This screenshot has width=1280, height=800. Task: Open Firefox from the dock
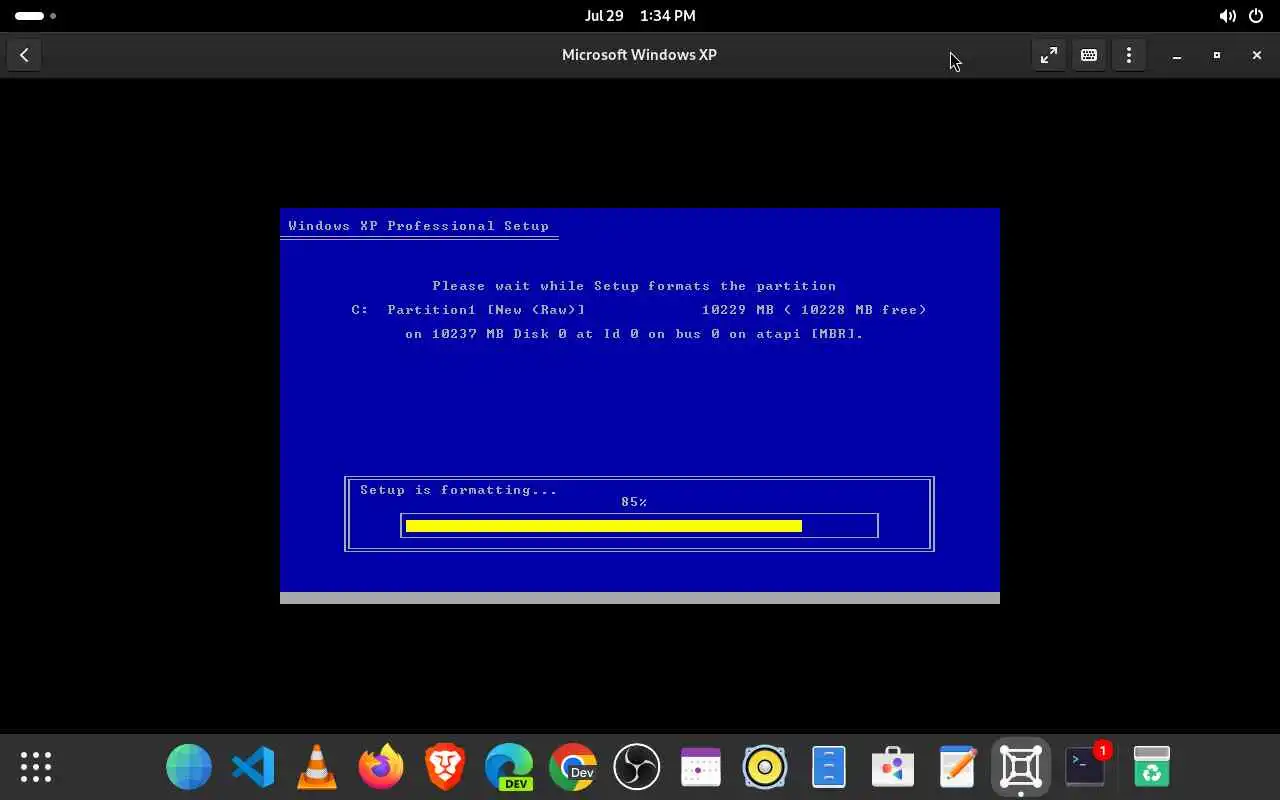pyautogui.click(x=381, y=767)
